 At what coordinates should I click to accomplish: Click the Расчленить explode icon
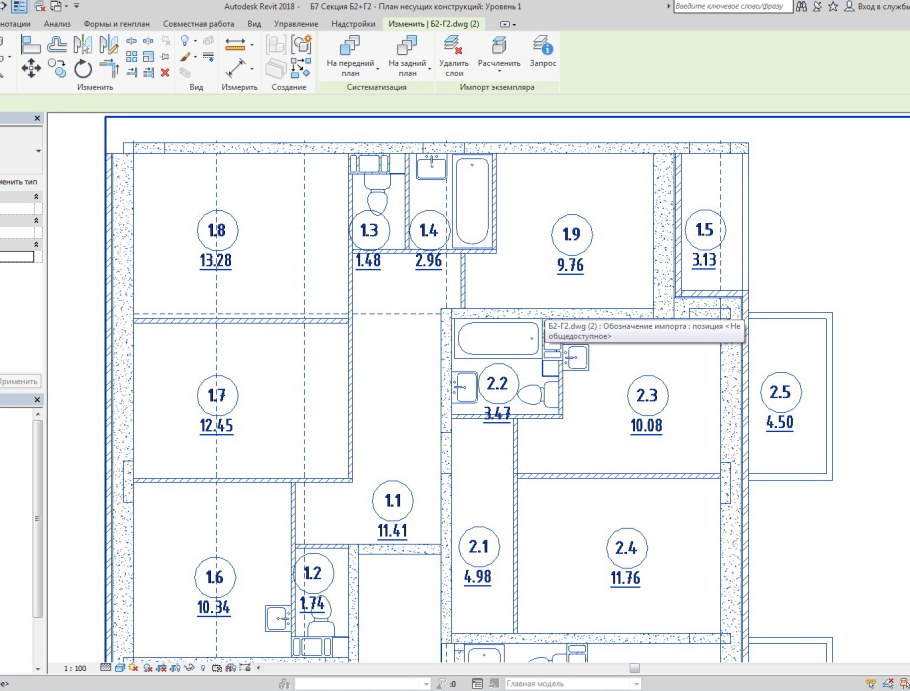click(x=498, y=55)
